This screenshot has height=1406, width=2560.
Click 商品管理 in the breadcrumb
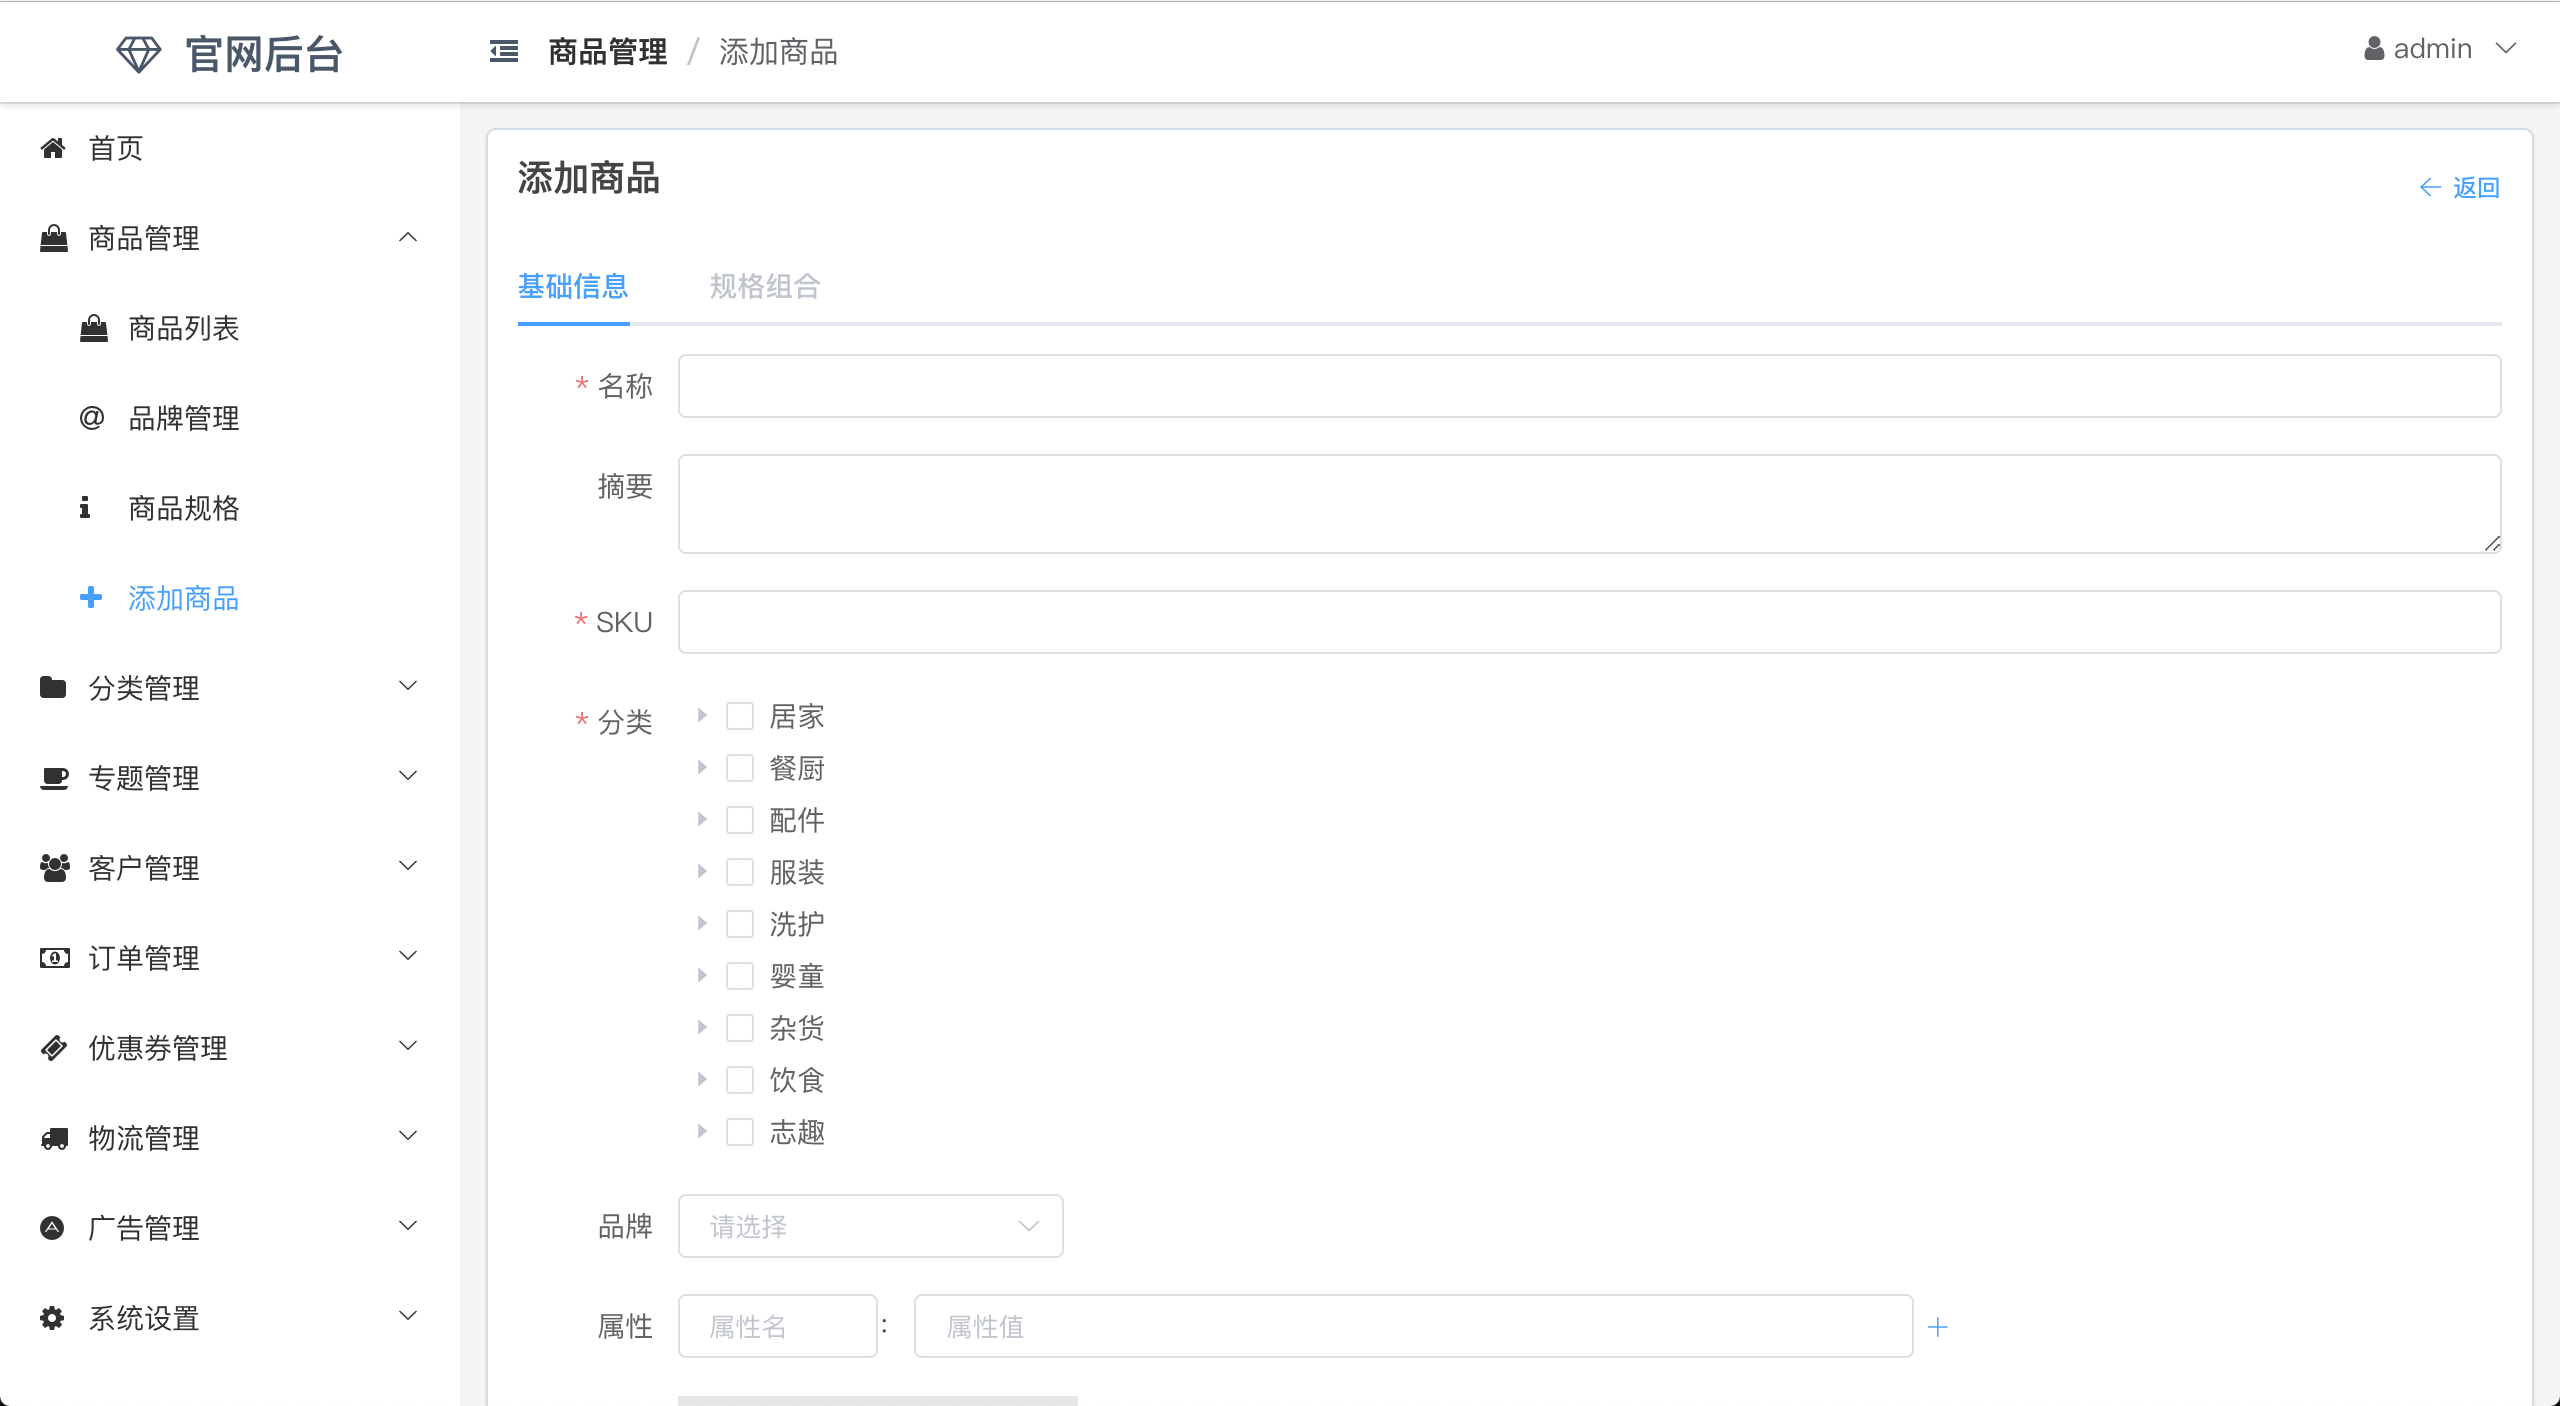(x=607, y=52)
